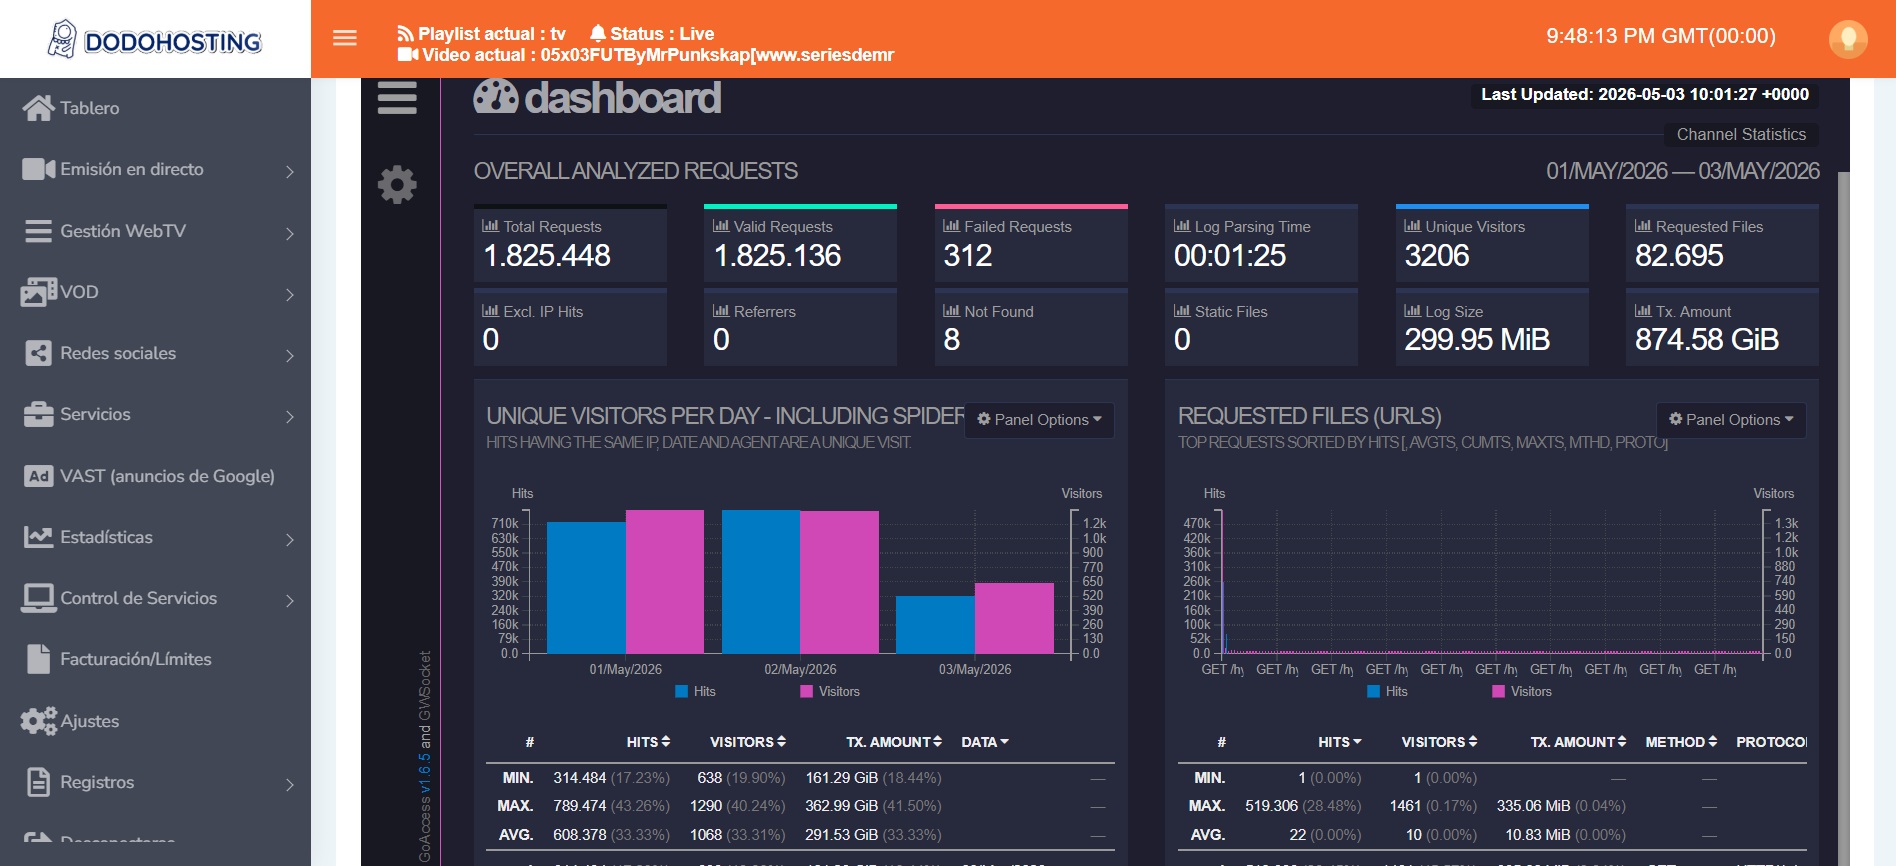This screenshot has height=866, width=1896.
Task: Toggle Visitors legend in requested files chart
Action: click(x=1522, y=691)
